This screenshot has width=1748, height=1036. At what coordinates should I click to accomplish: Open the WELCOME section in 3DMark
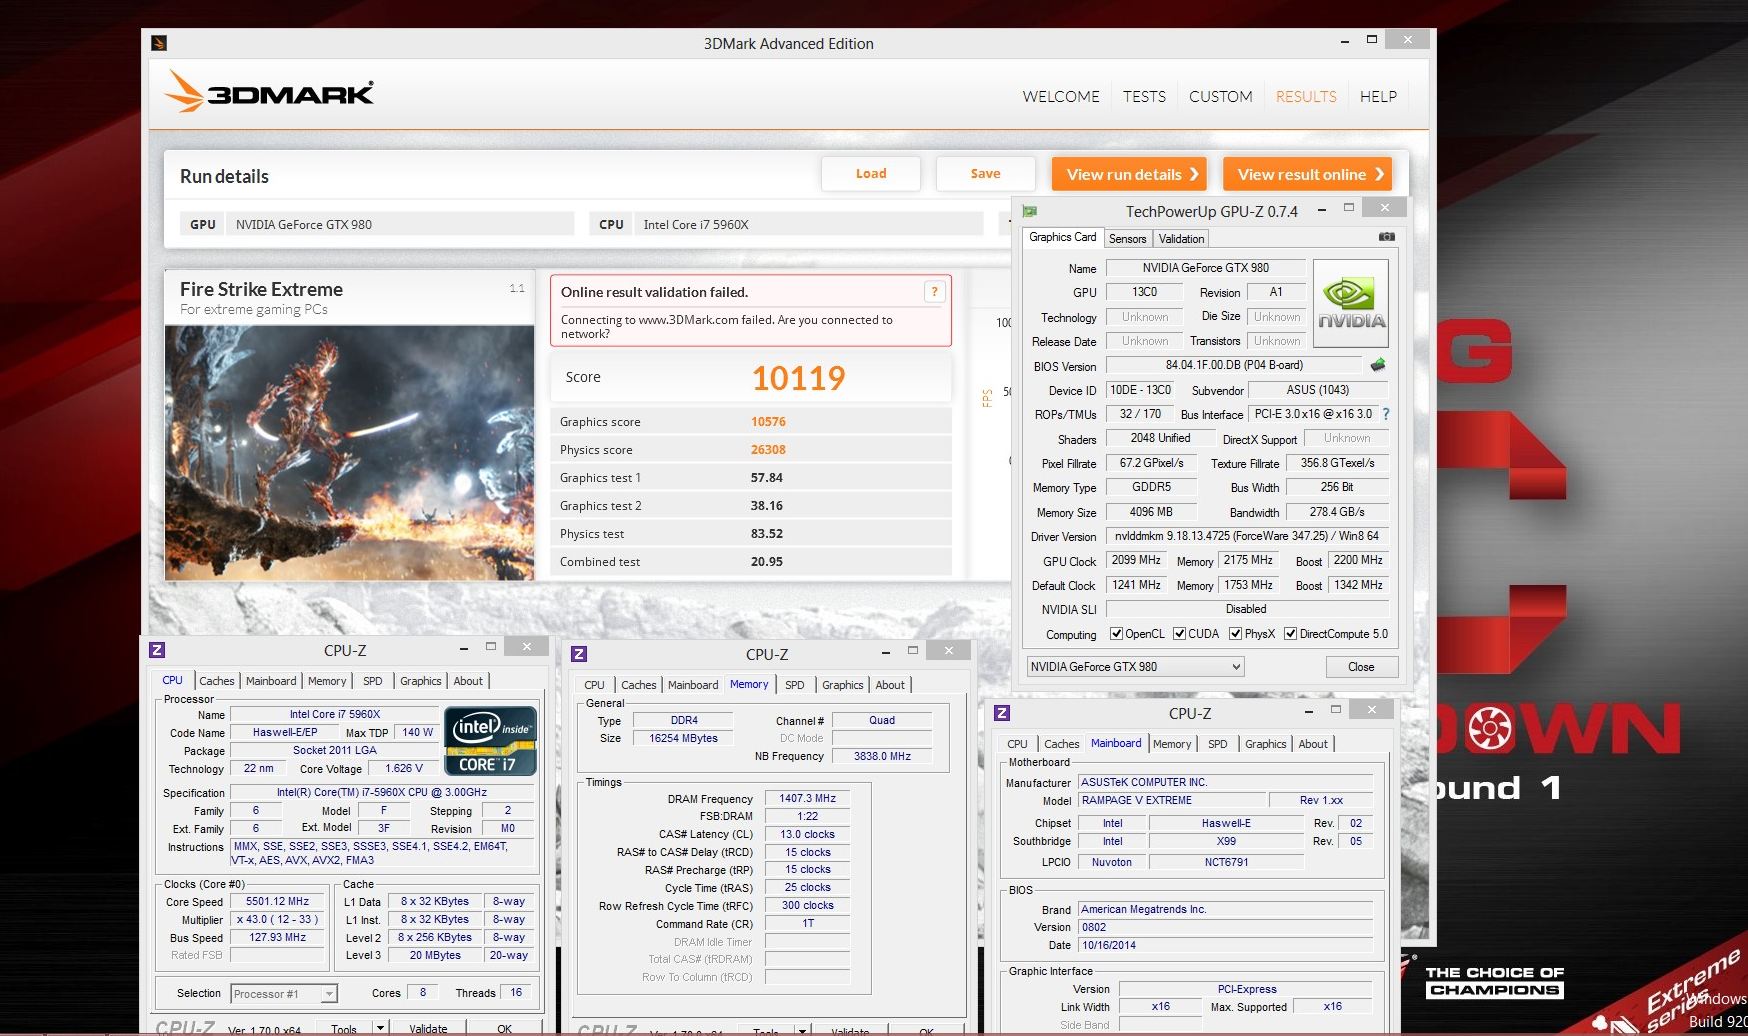coord(1060,97)
